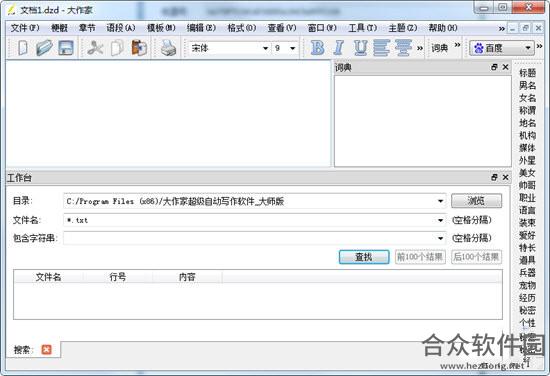Expand overflow chevron next to 词典

point(457,45)
